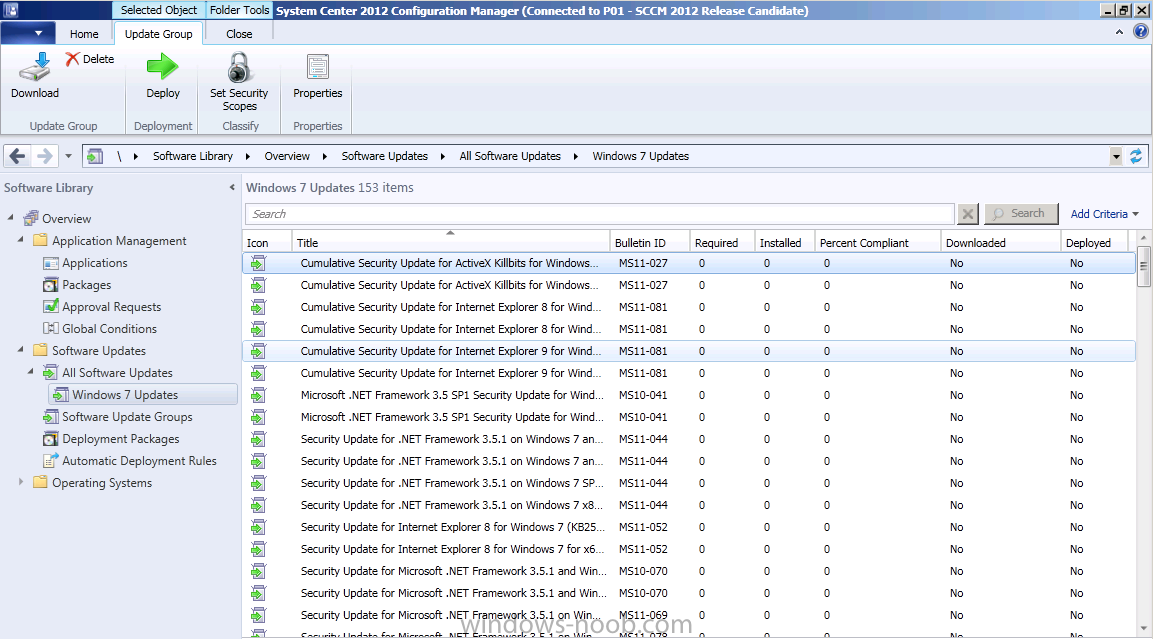This screenshot has height=639, width=1153.
Task: Click Software Library in the breadcrumb
Action: coord(193,156)
